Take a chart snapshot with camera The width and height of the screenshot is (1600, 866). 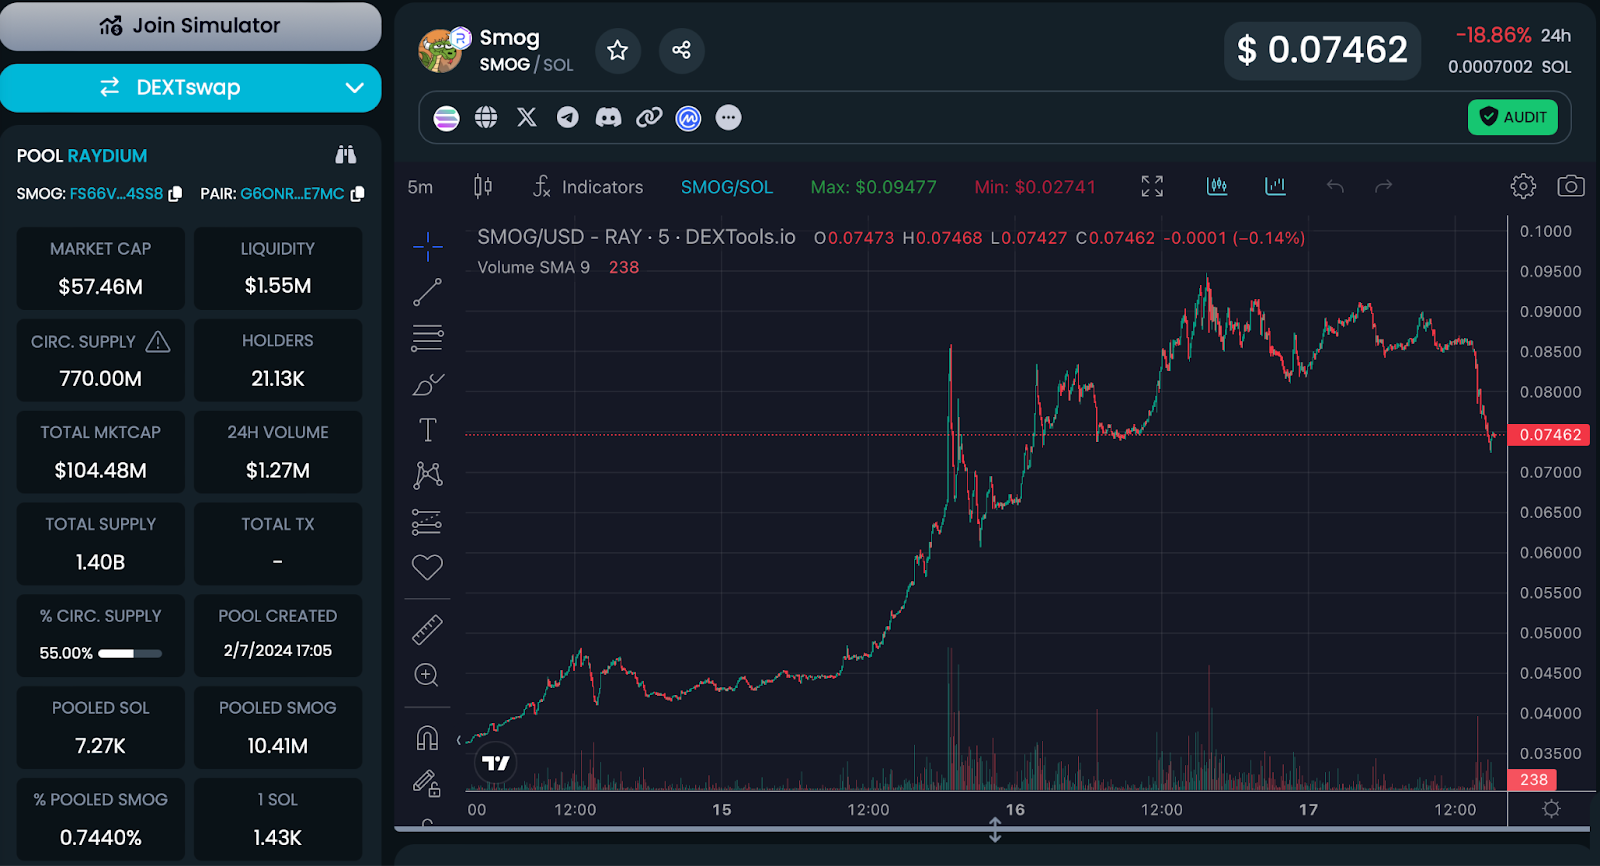pos(1571,186)
